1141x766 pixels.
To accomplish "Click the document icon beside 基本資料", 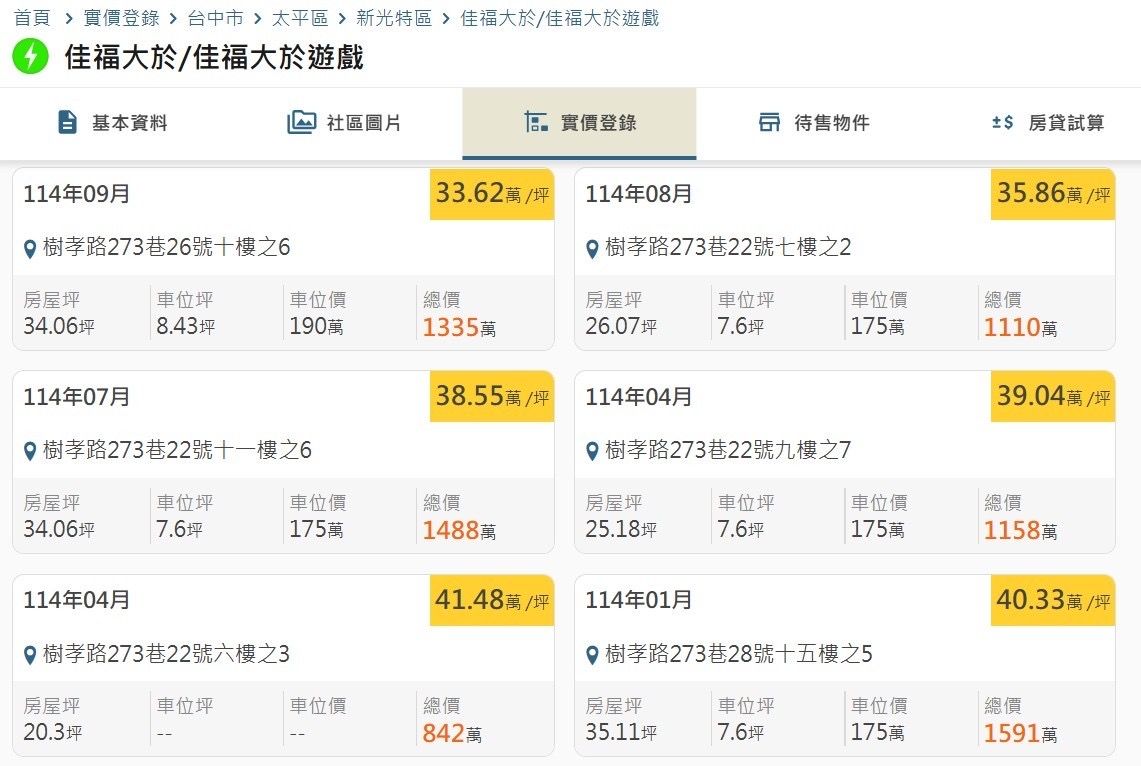I will 67,122.
